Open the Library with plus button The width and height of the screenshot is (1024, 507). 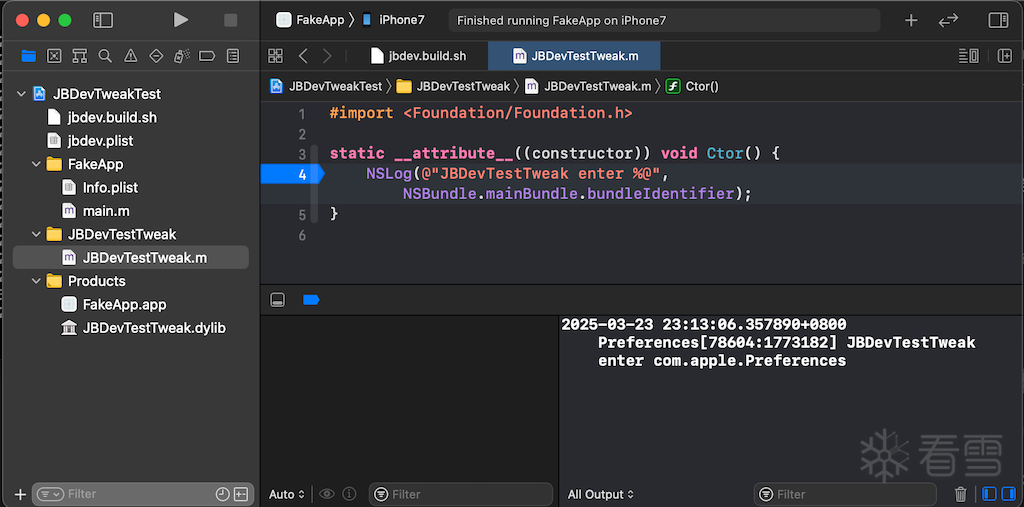(x=911, y=20)
